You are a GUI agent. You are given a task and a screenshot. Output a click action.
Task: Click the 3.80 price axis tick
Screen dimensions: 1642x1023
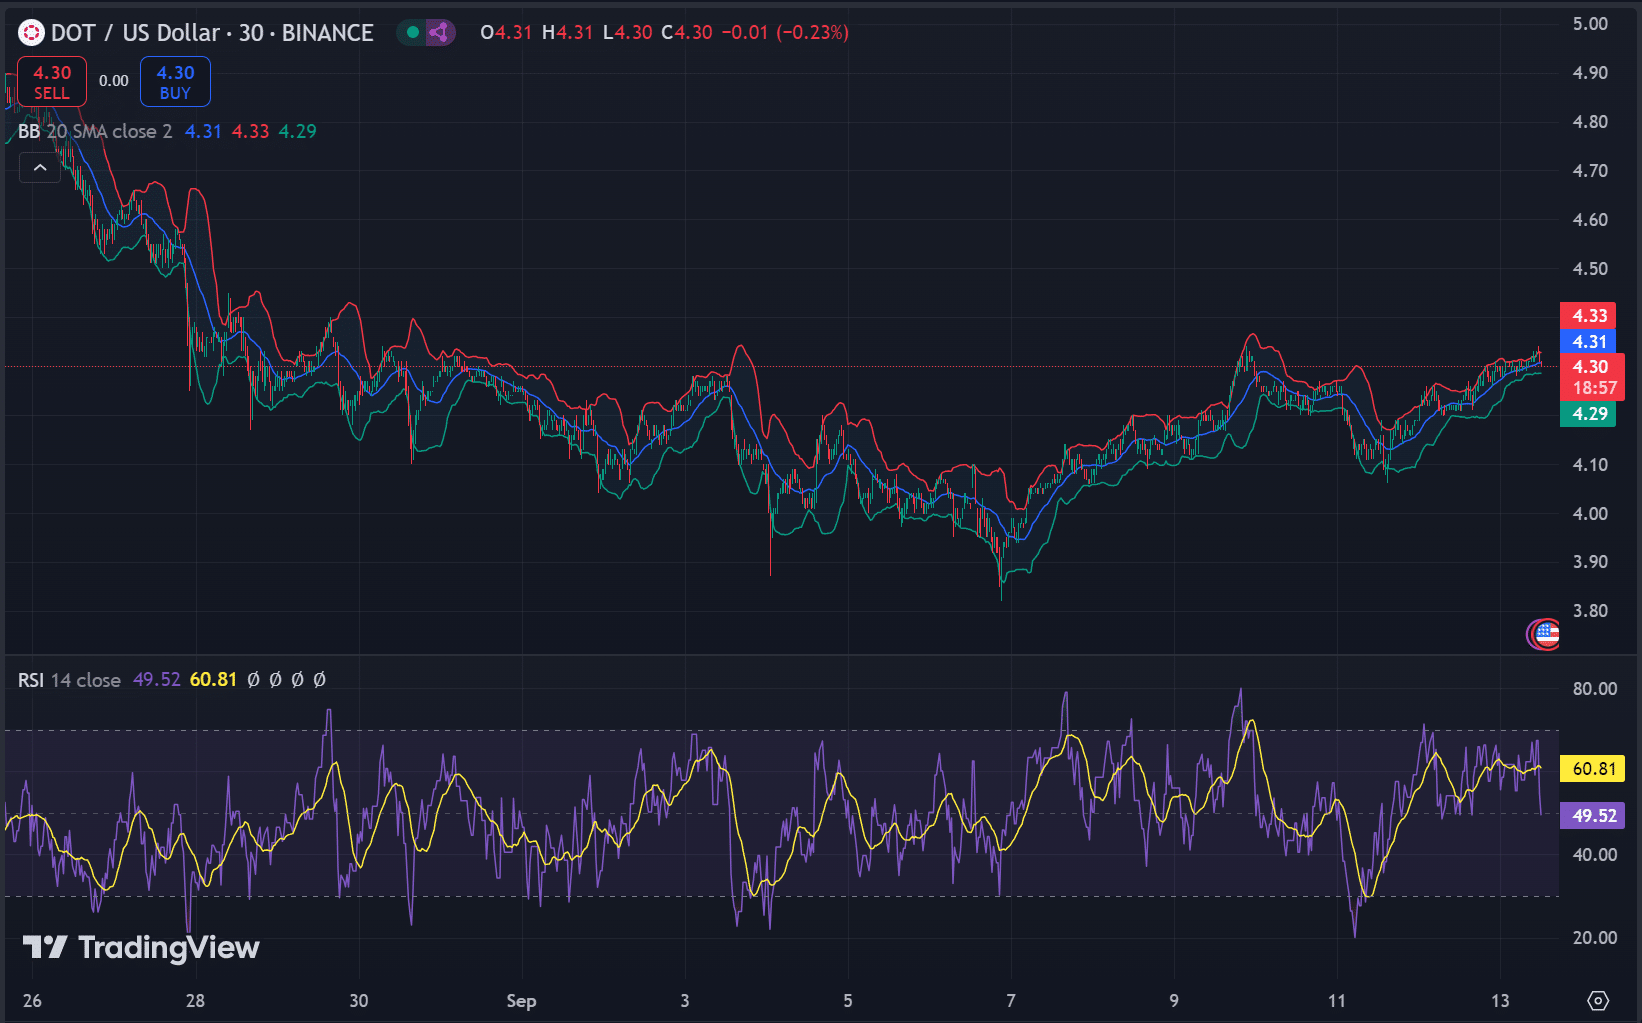pos(1590,611)
